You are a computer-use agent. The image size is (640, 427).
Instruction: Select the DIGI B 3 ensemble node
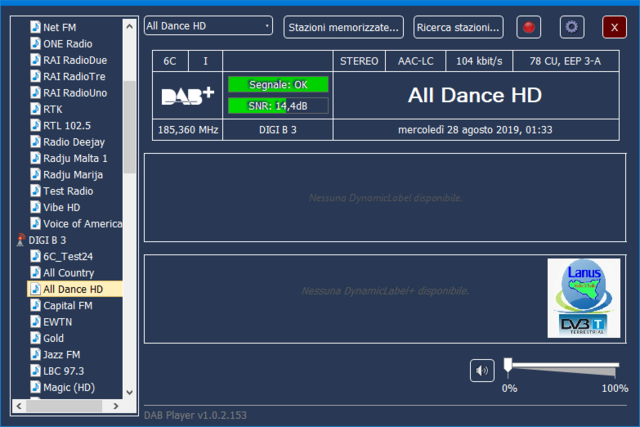pos(47,240)
